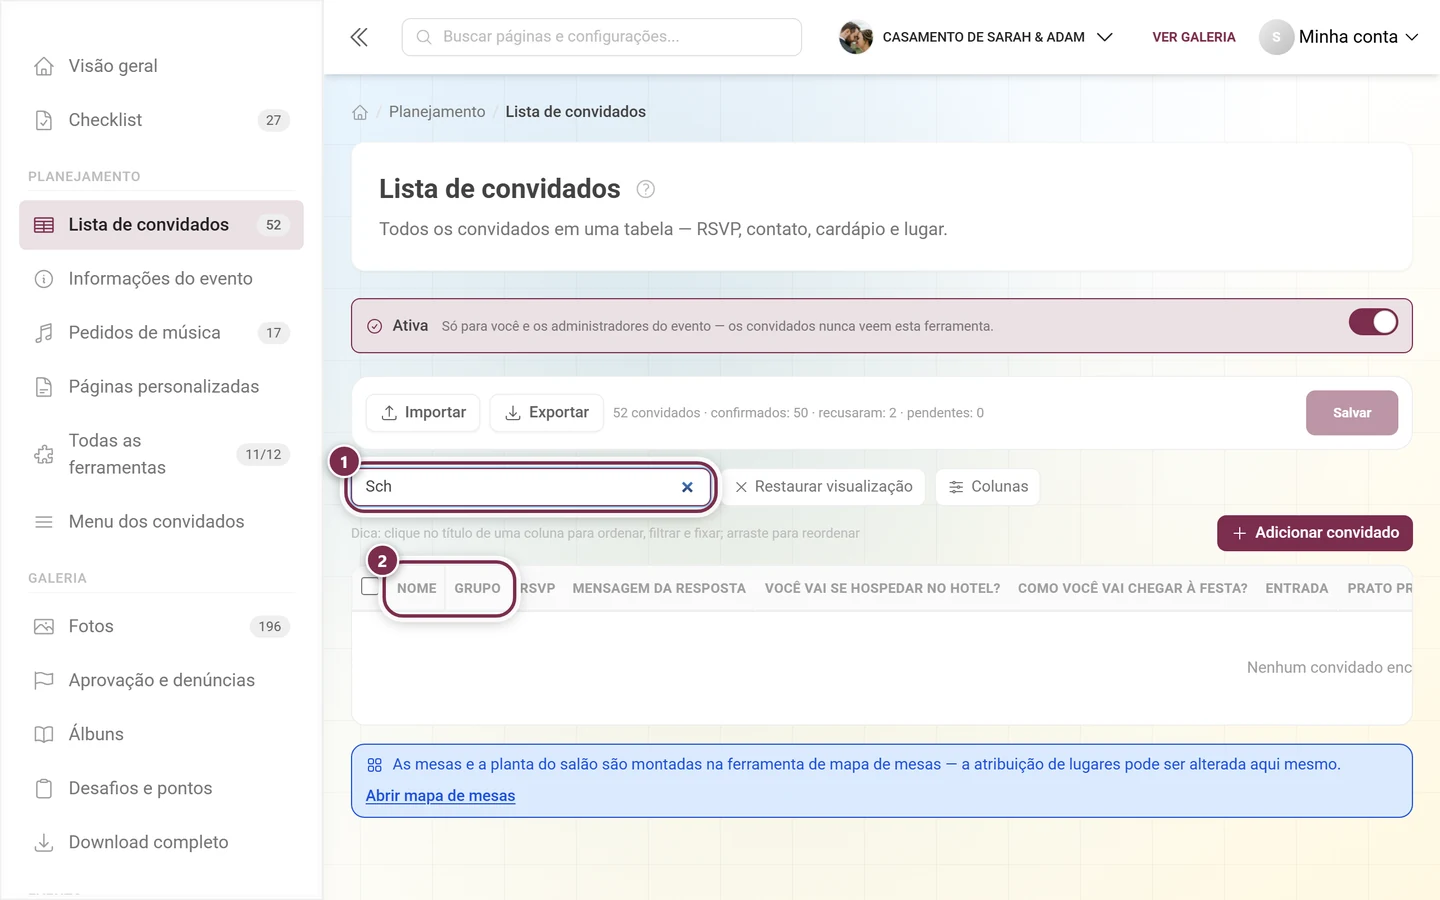Image resolution: width=1440 pixels, height=900 pixels.
Task: Click the home icon in the breadcrumb
Action: [360, 112]
